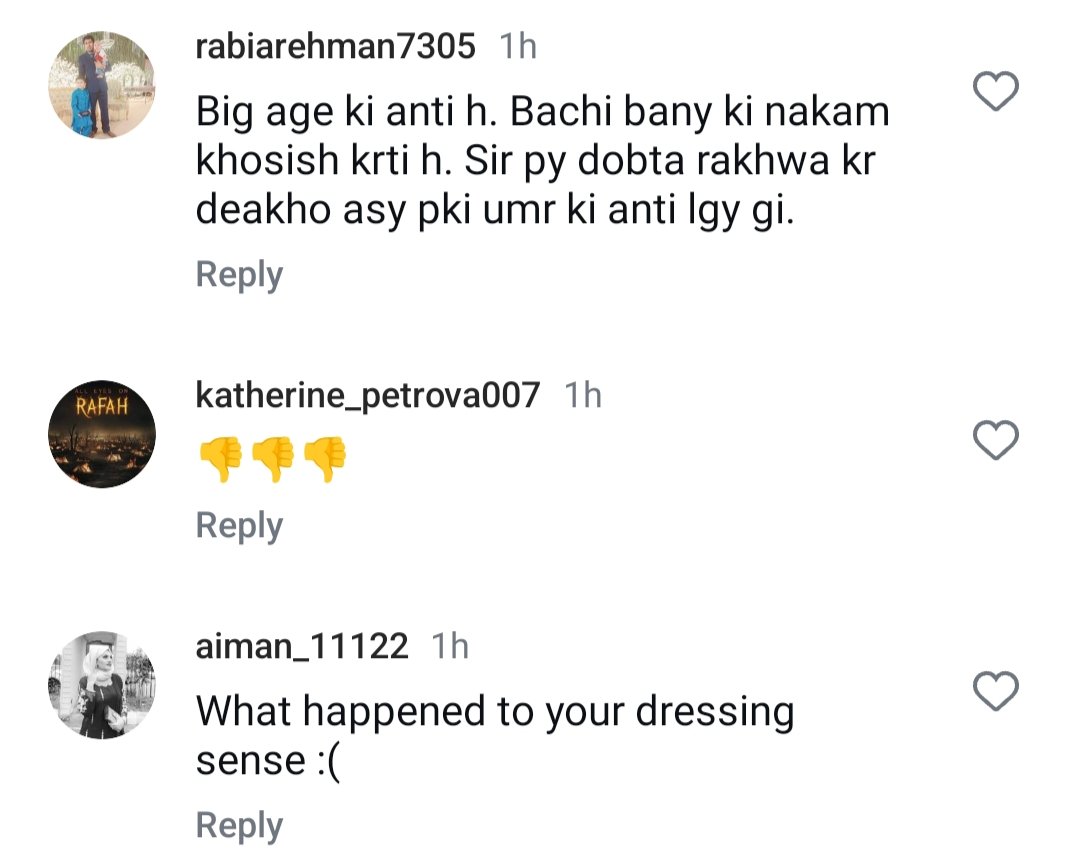Screen dimensions: 1080x868
Task: Click the last thumbs-down emoji
Action: (x=325, y=458)
